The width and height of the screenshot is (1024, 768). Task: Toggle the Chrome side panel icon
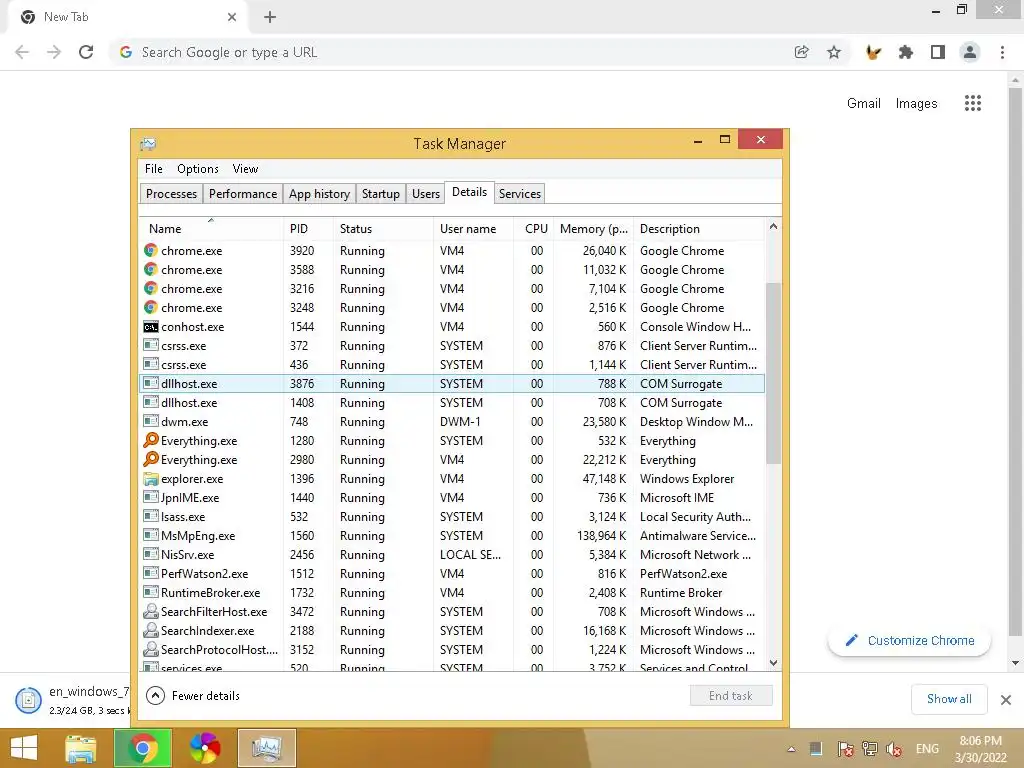938,52
